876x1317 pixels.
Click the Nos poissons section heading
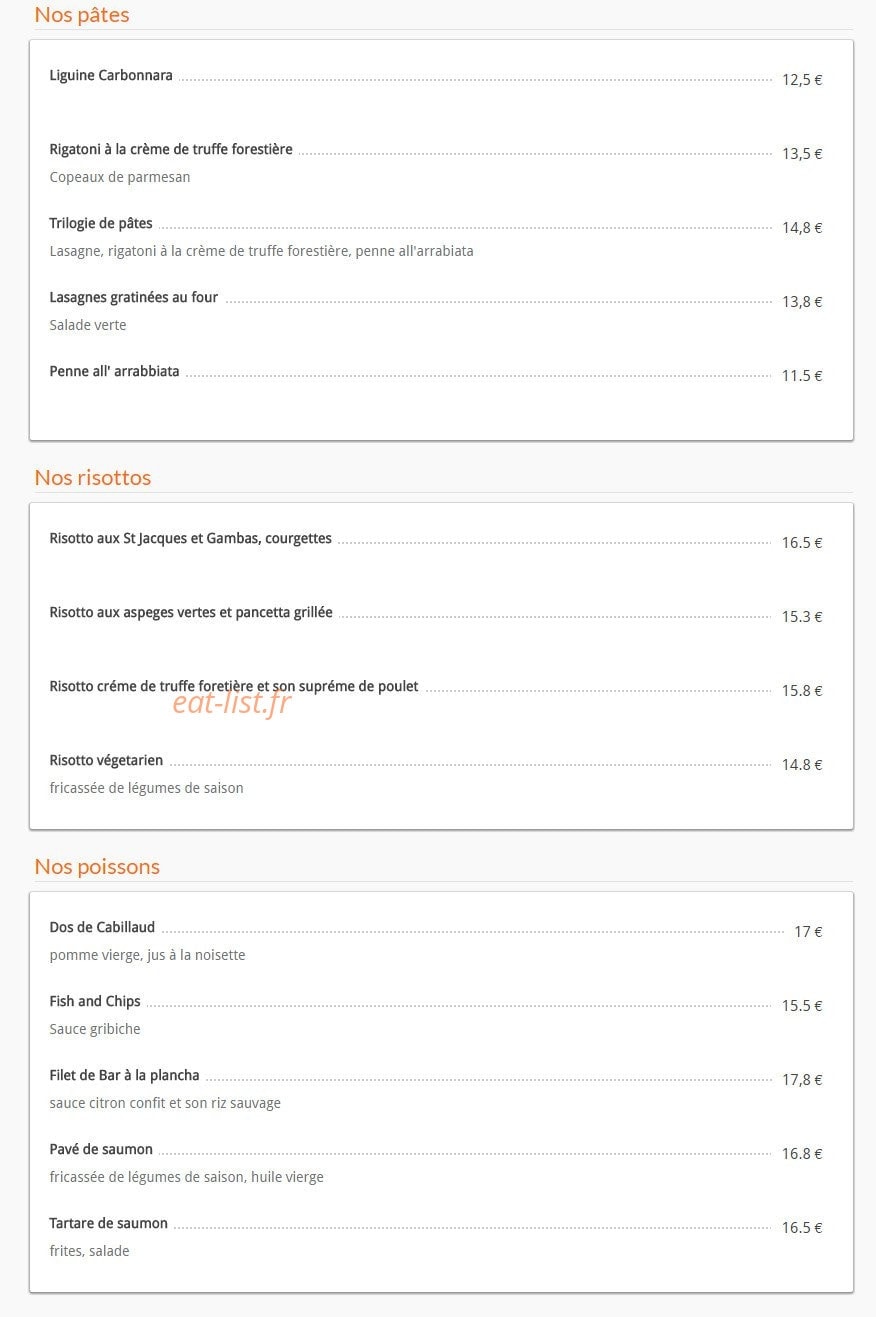coord(97,866)
